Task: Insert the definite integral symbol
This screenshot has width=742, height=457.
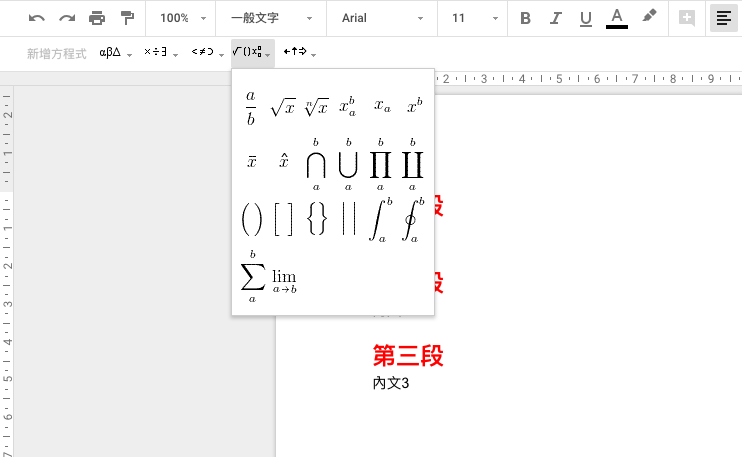Action: click(379, 218)
